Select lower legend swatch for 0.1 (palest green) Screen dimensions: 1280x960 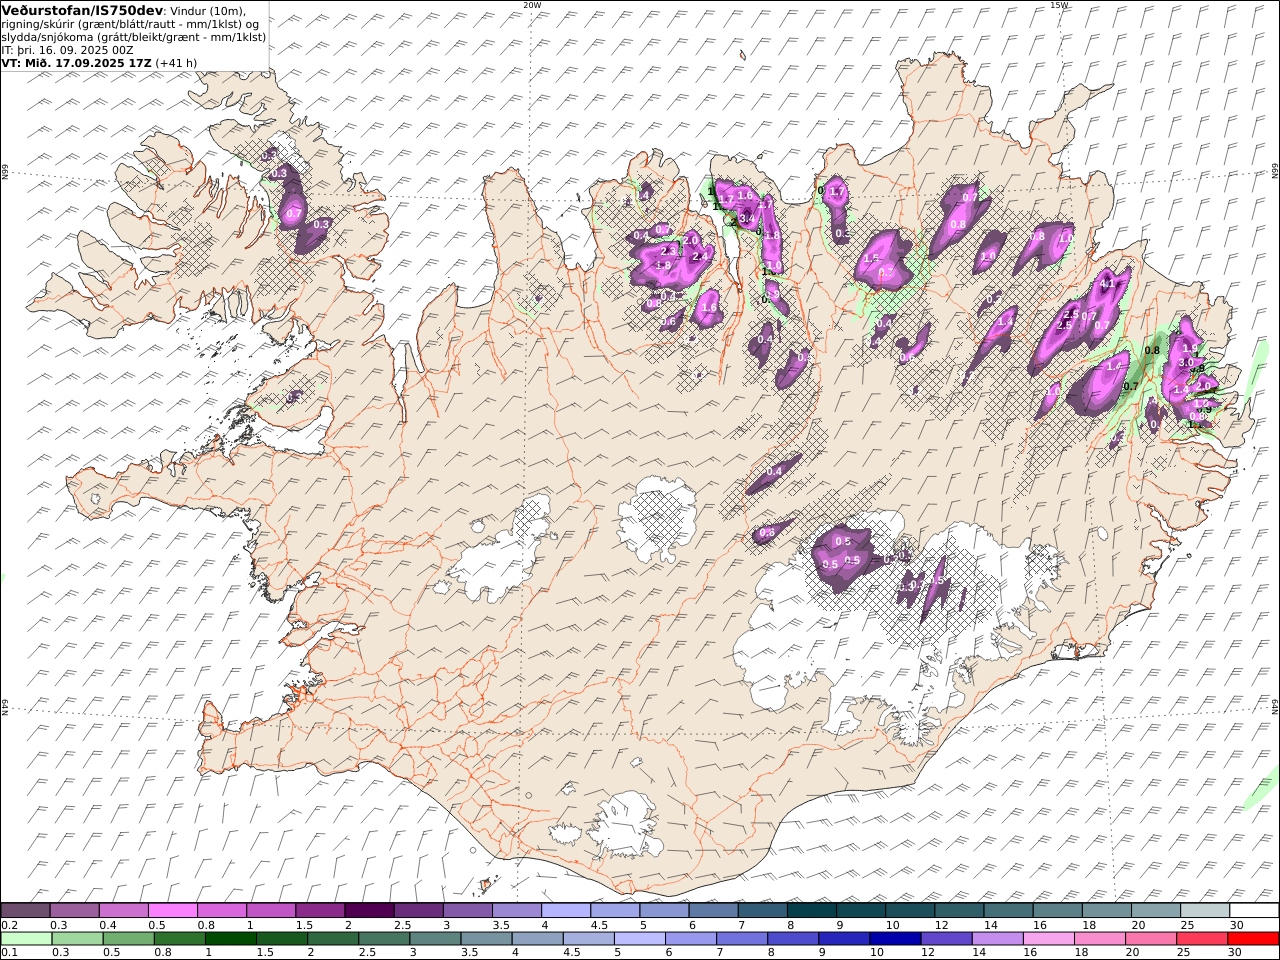(26, 938)
